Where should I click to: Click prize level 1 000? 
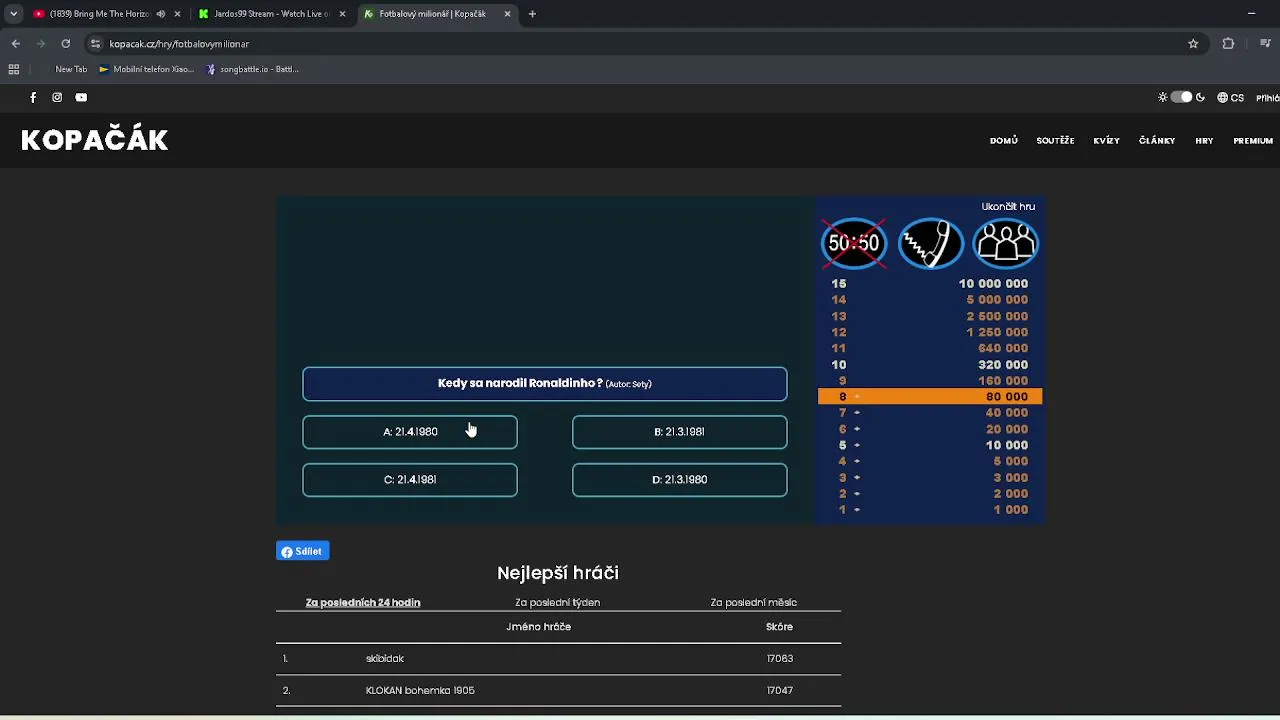click(x=930, y=510)
